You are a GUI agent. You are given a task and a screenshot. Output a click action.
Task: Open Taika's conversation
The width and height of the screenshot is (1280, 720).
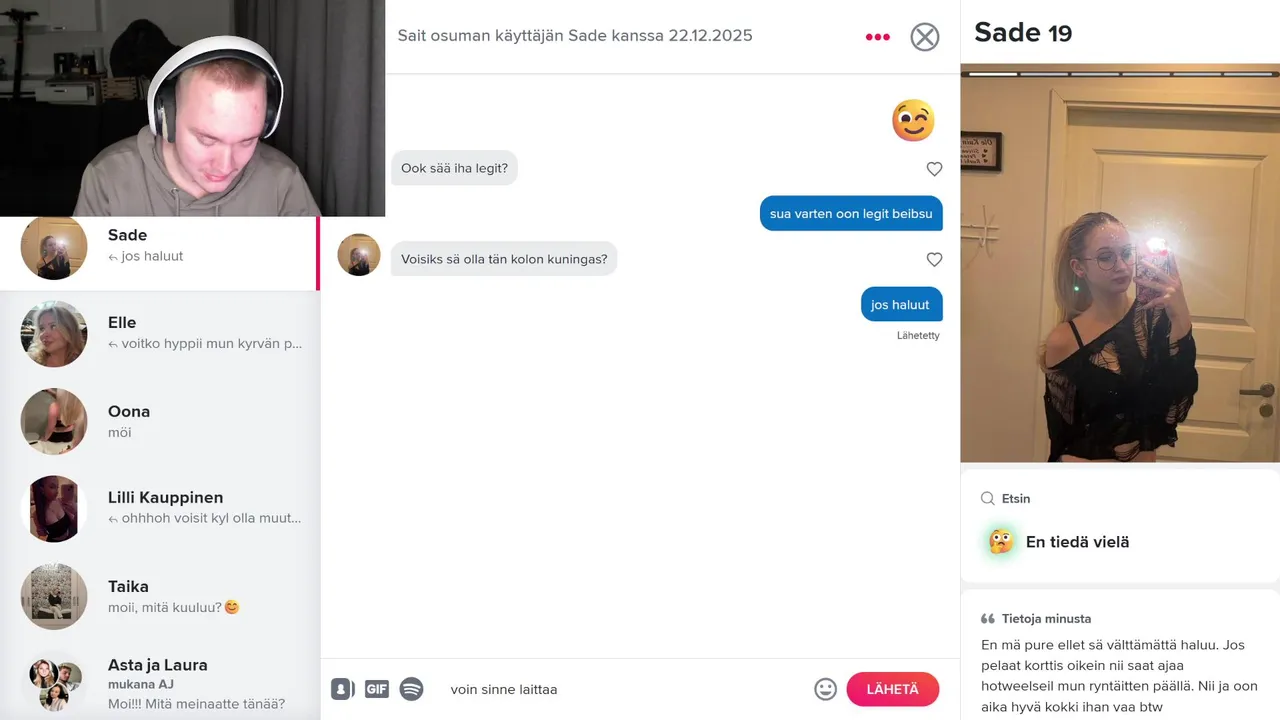point(160,597)
